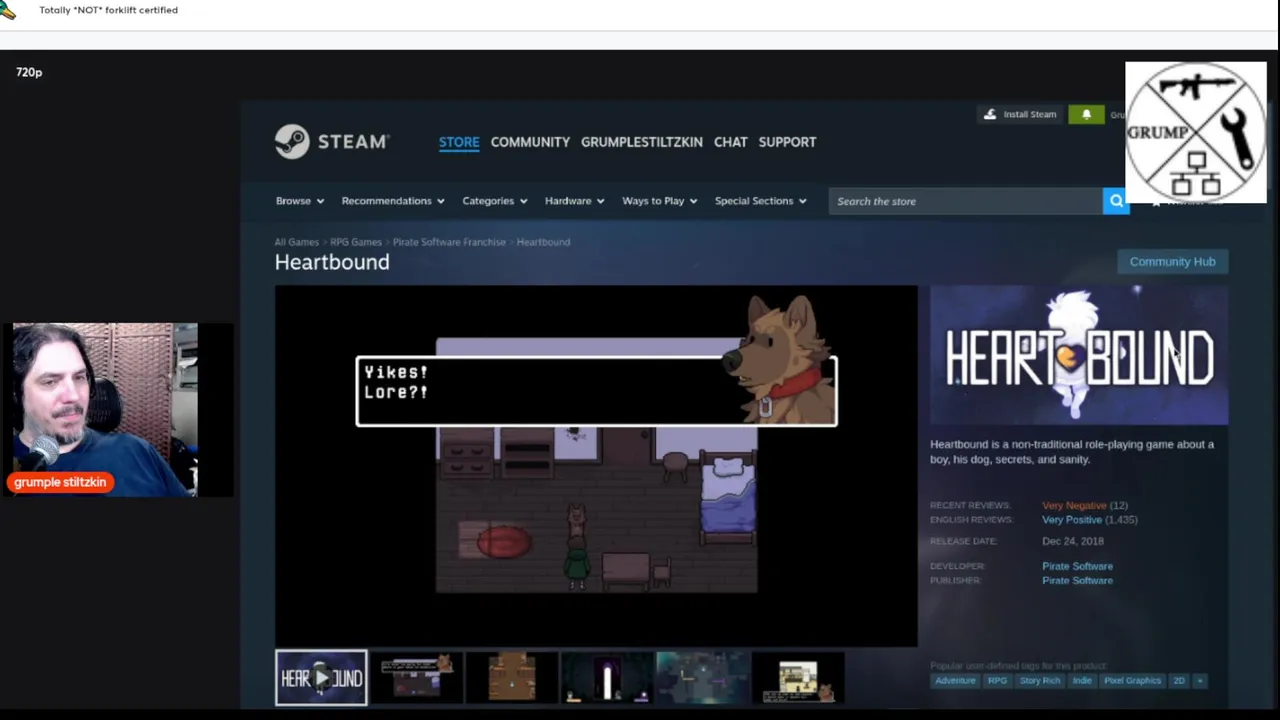This screenshot has width=1280, height=720.
Task: Click the Indie tag
Action: click(x=1082, y=681)
